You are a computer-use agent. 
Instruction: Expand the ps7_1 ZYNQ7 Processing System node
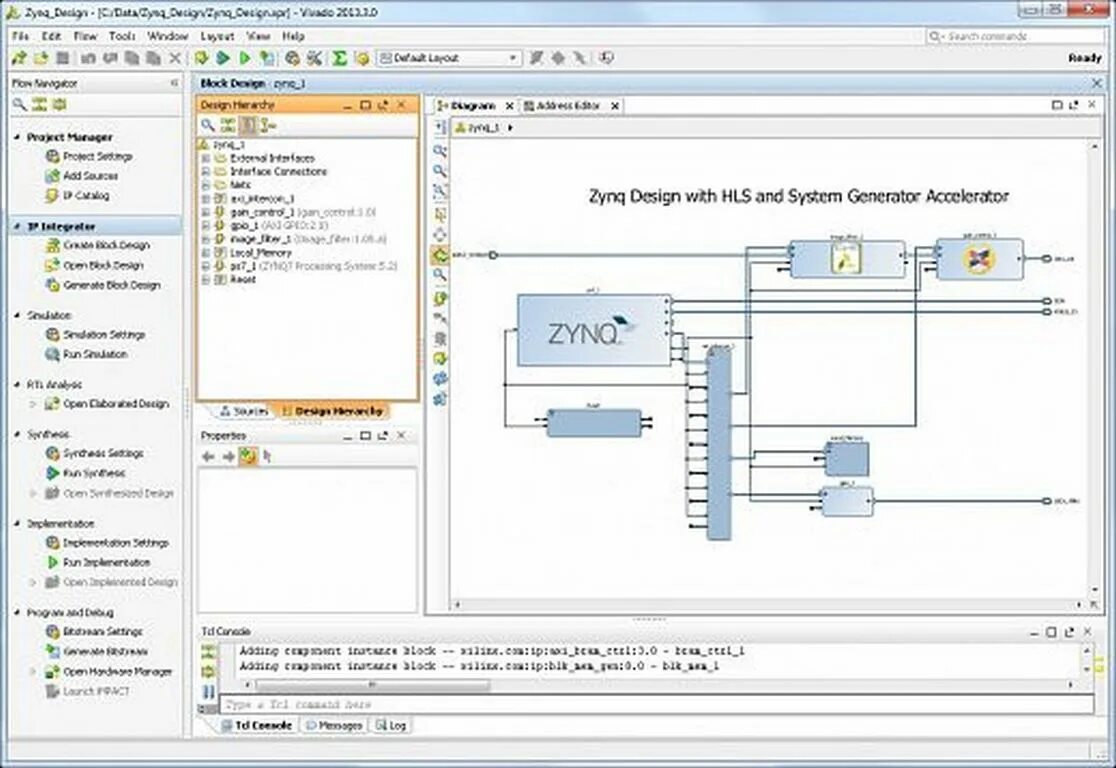click(x=205, y=266)
